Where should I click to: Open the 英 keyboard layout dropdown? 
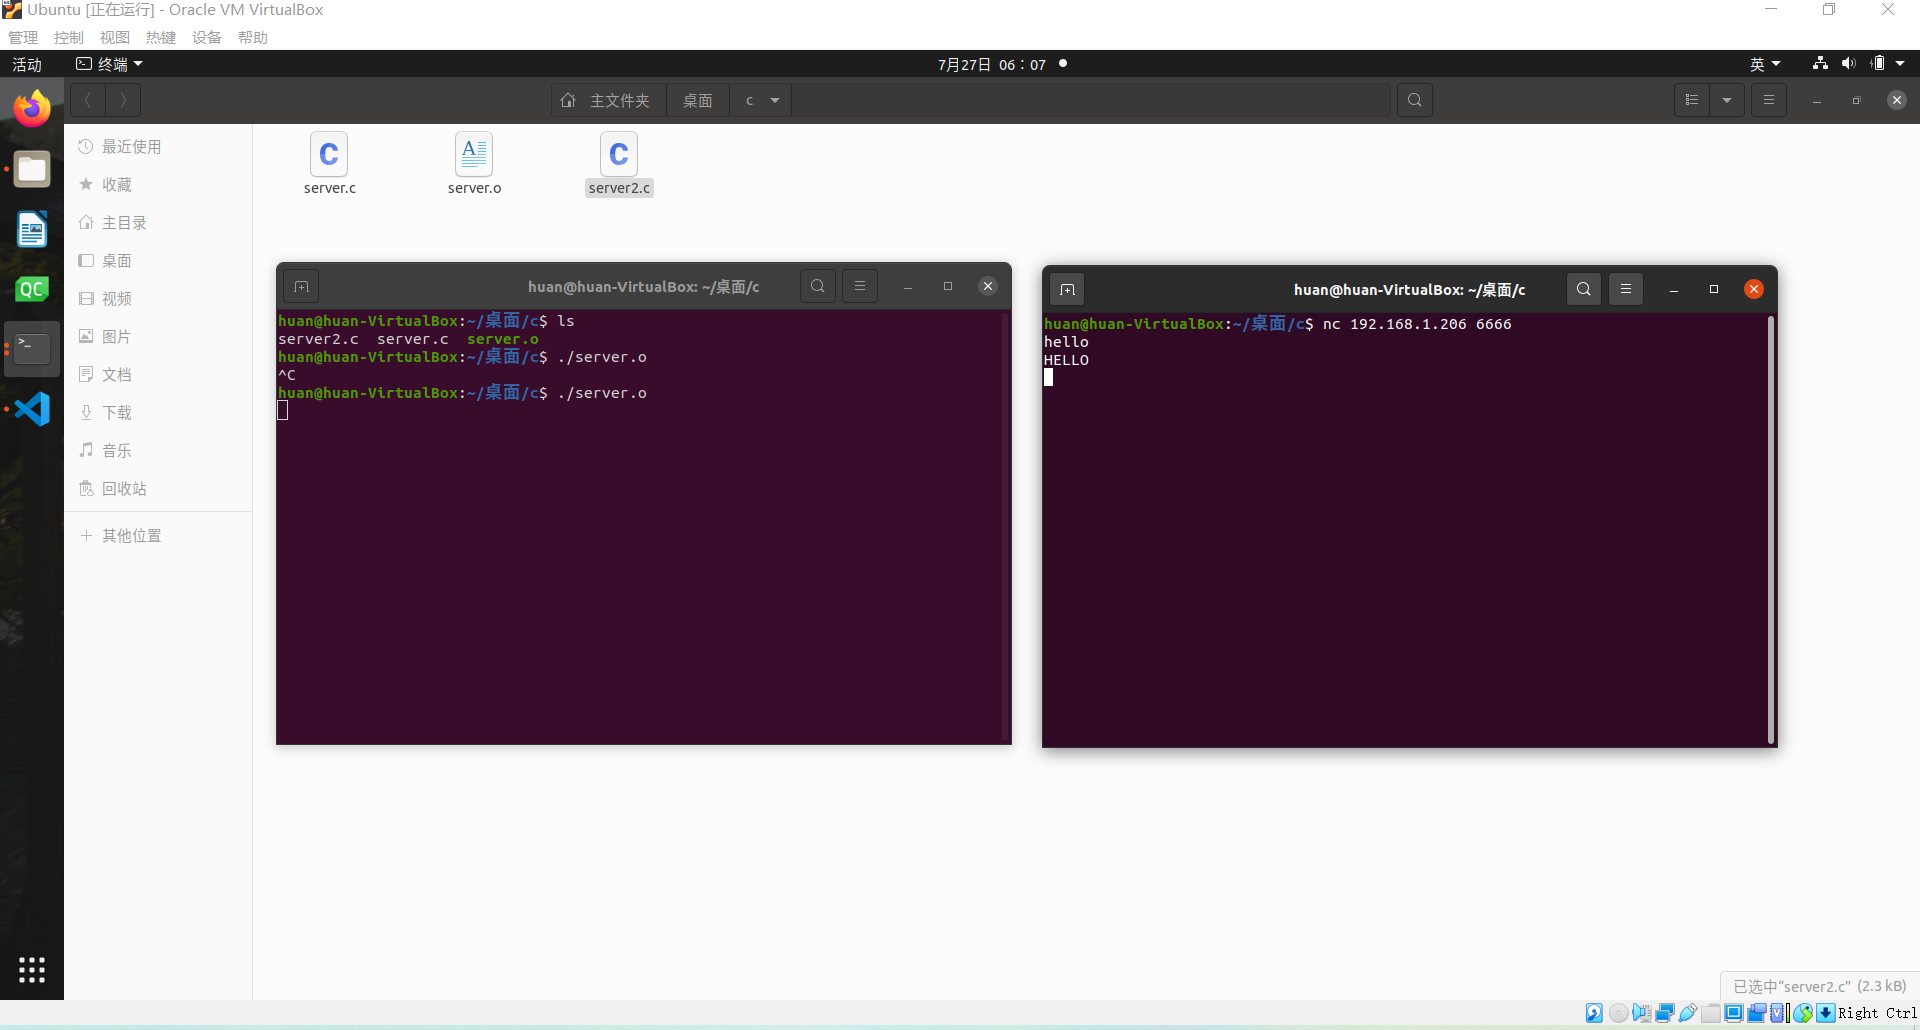click(1764, 63)
